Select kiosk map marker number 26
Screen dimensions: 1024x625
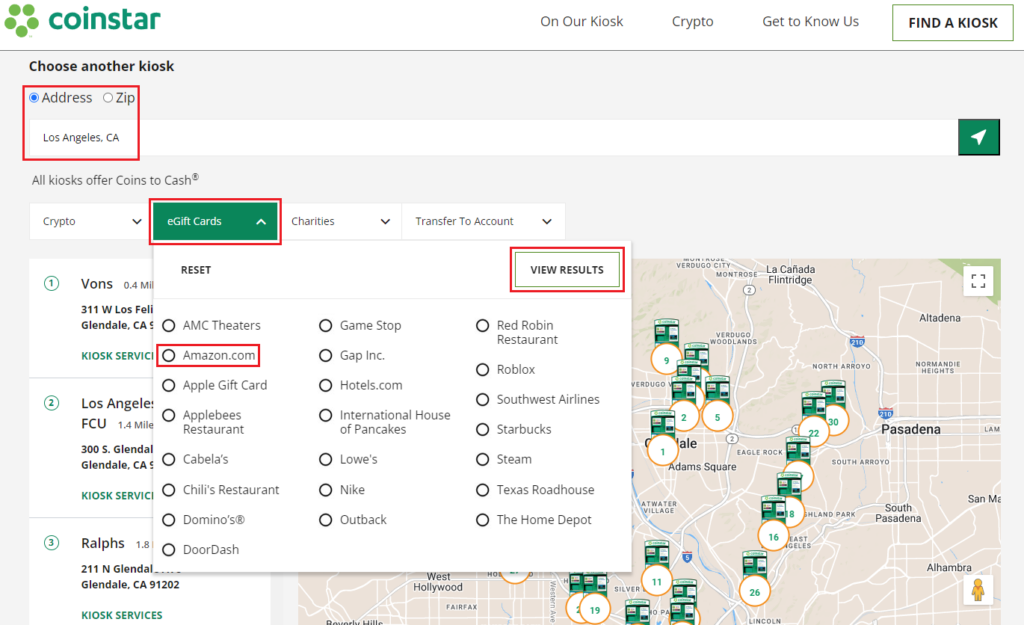tap(754, 592)
